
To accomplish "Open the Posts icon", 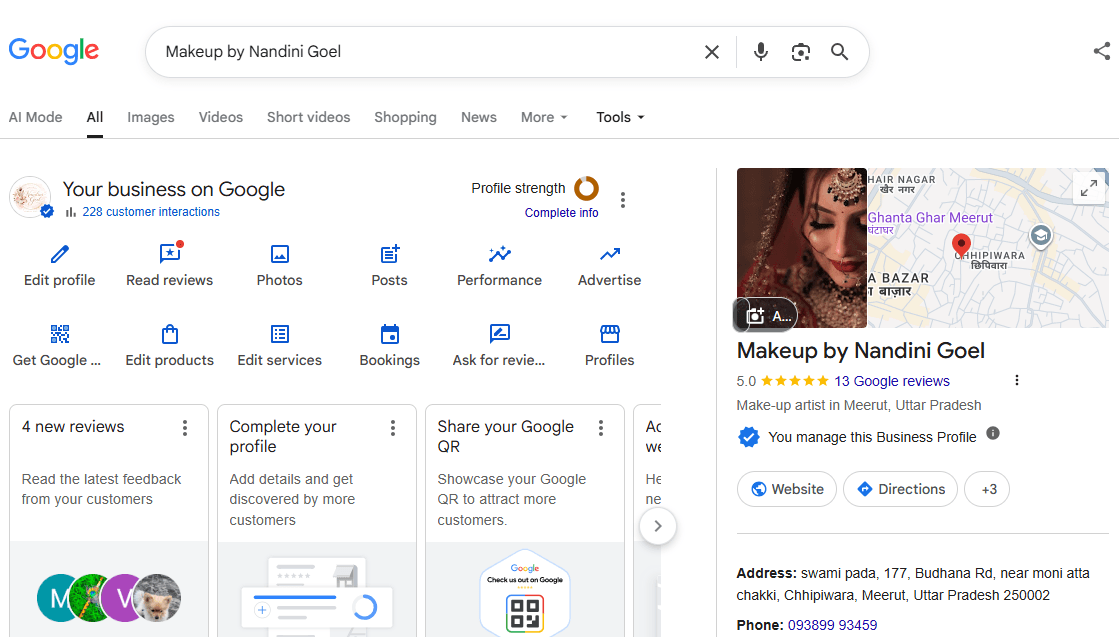I will point(390,254).
